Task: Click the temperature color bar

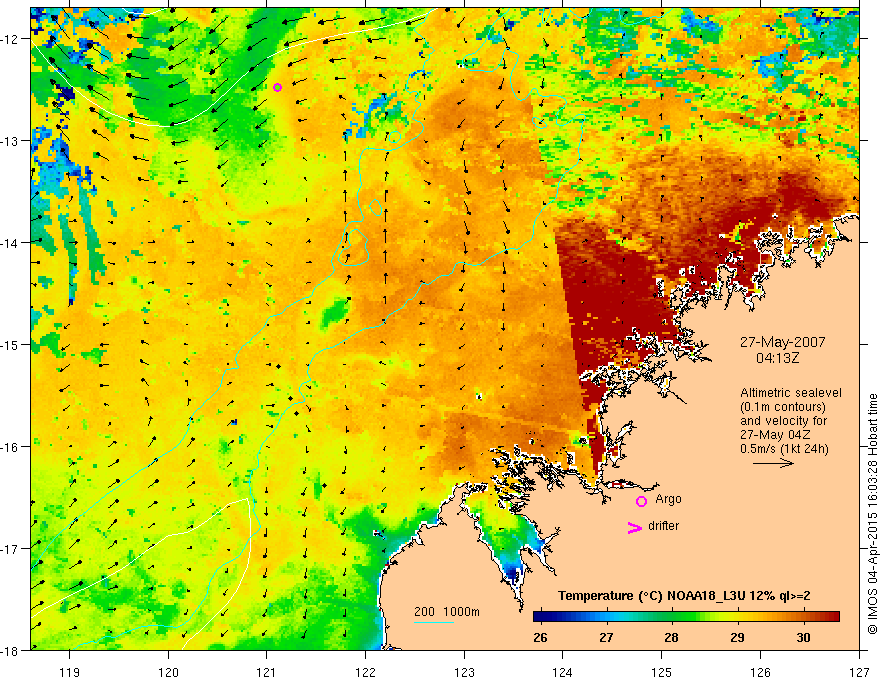Action: point(686,616)
